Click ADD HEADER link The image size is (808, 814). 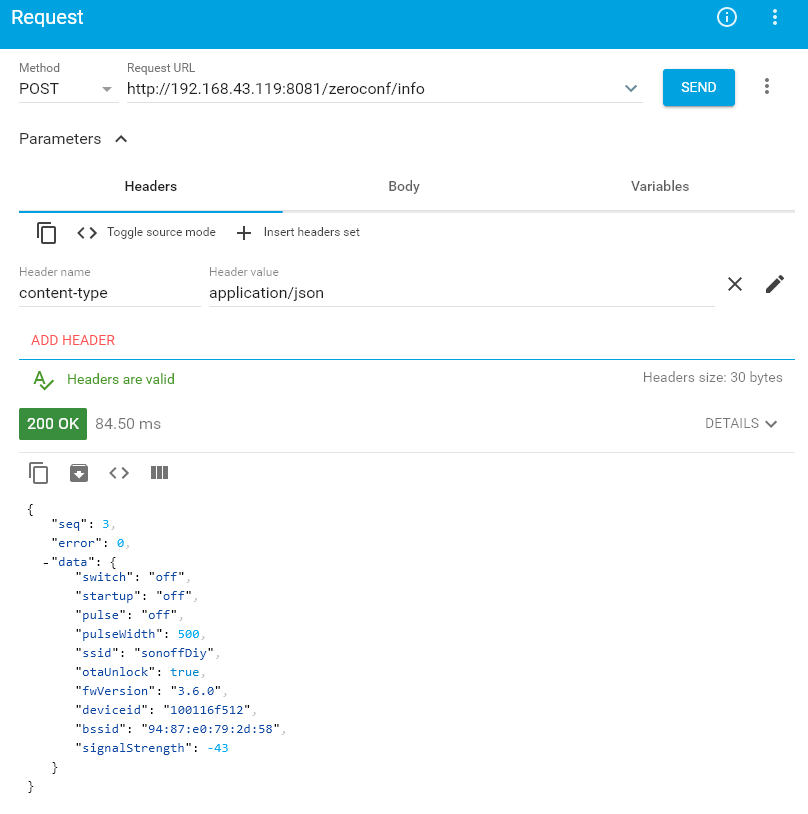coord(73,340)
